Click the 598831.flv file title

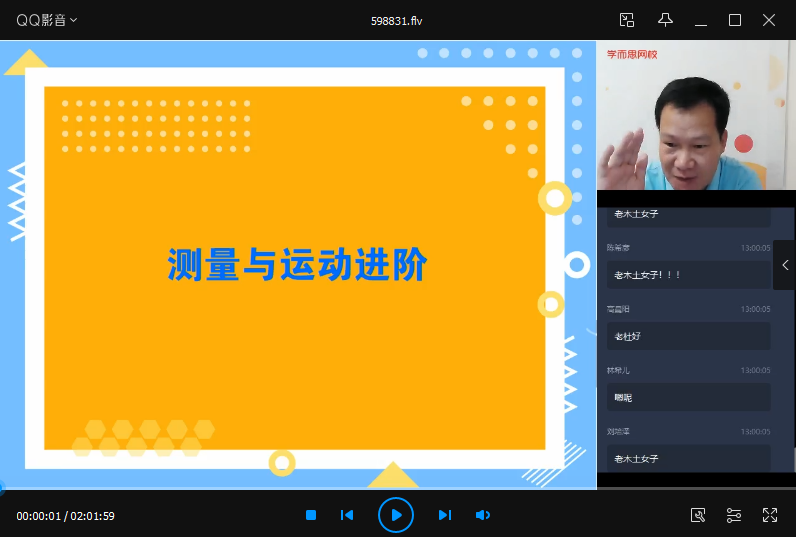click(398, 20)
